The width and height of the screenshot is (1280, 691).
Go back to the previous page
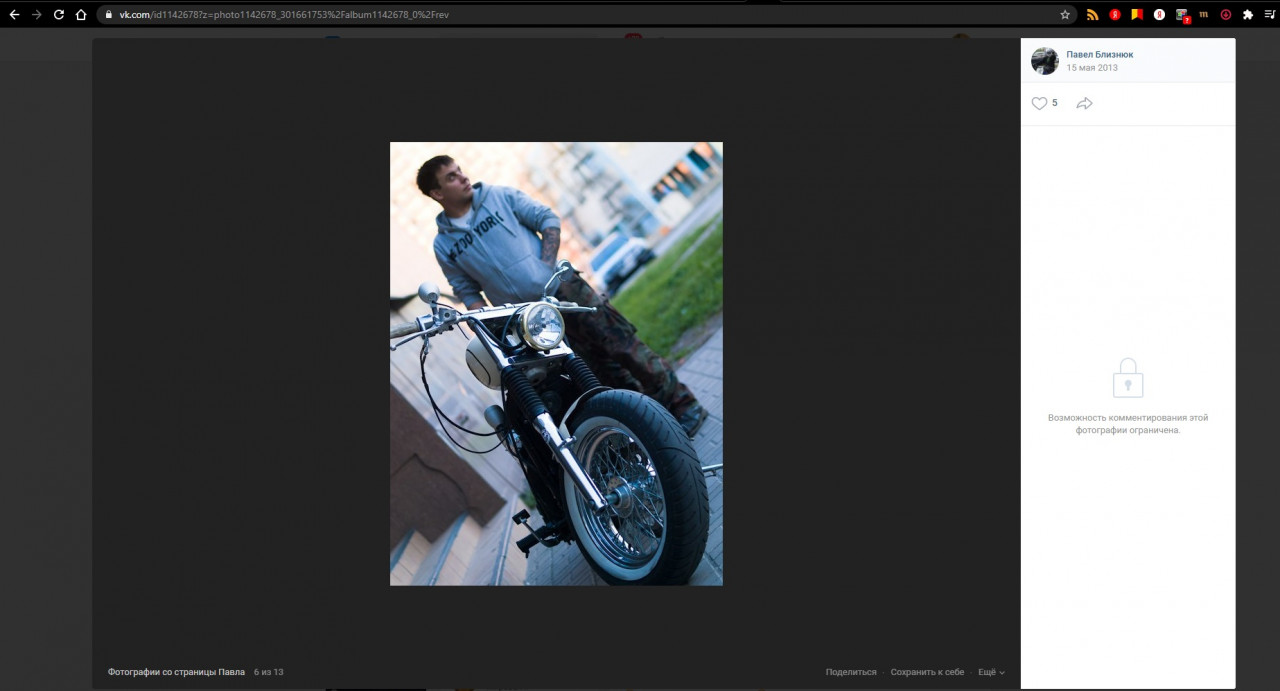[x=14, y=15]
